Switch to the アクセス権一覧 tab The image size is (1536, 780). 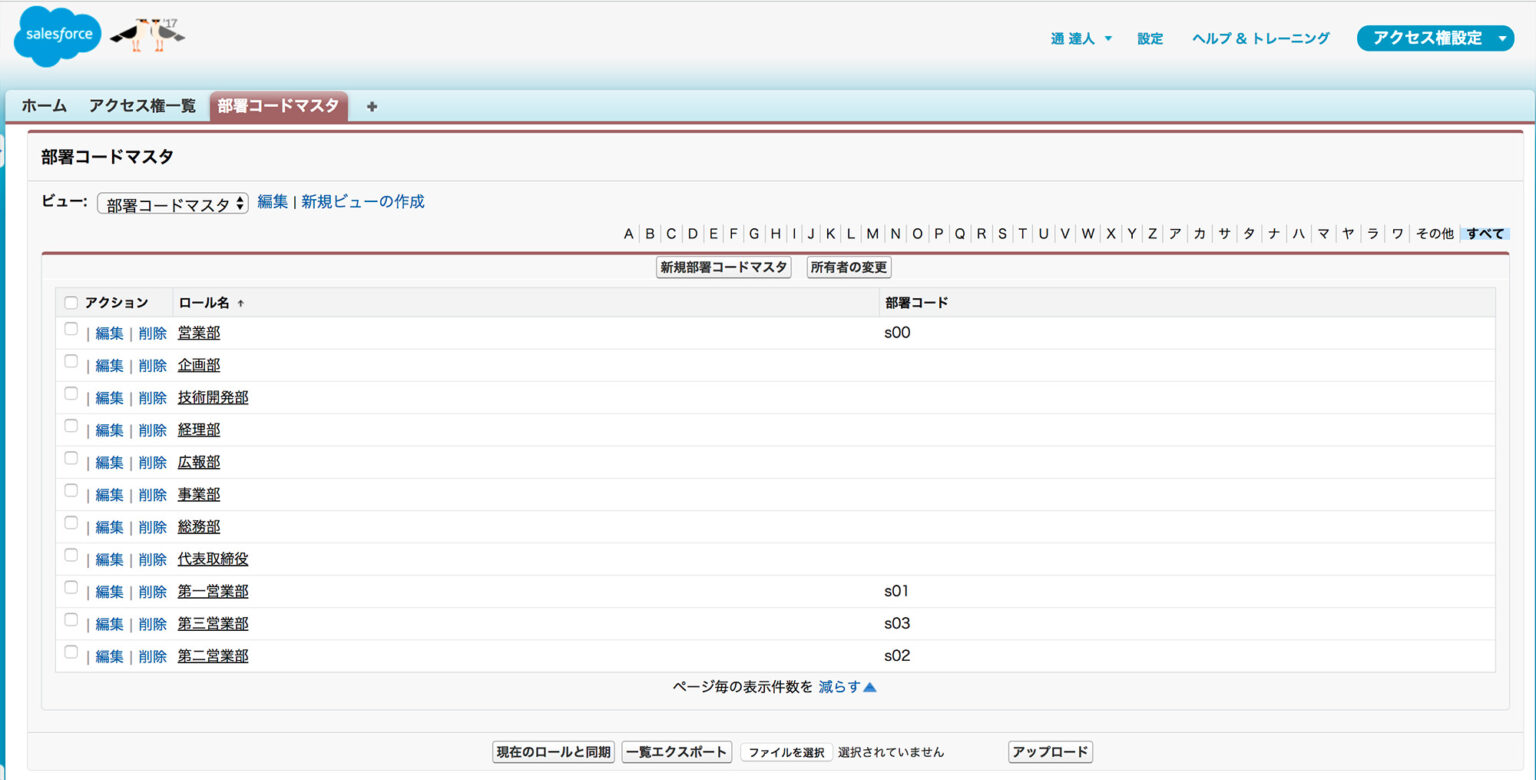pyautogui.click(x=143, y=106)
